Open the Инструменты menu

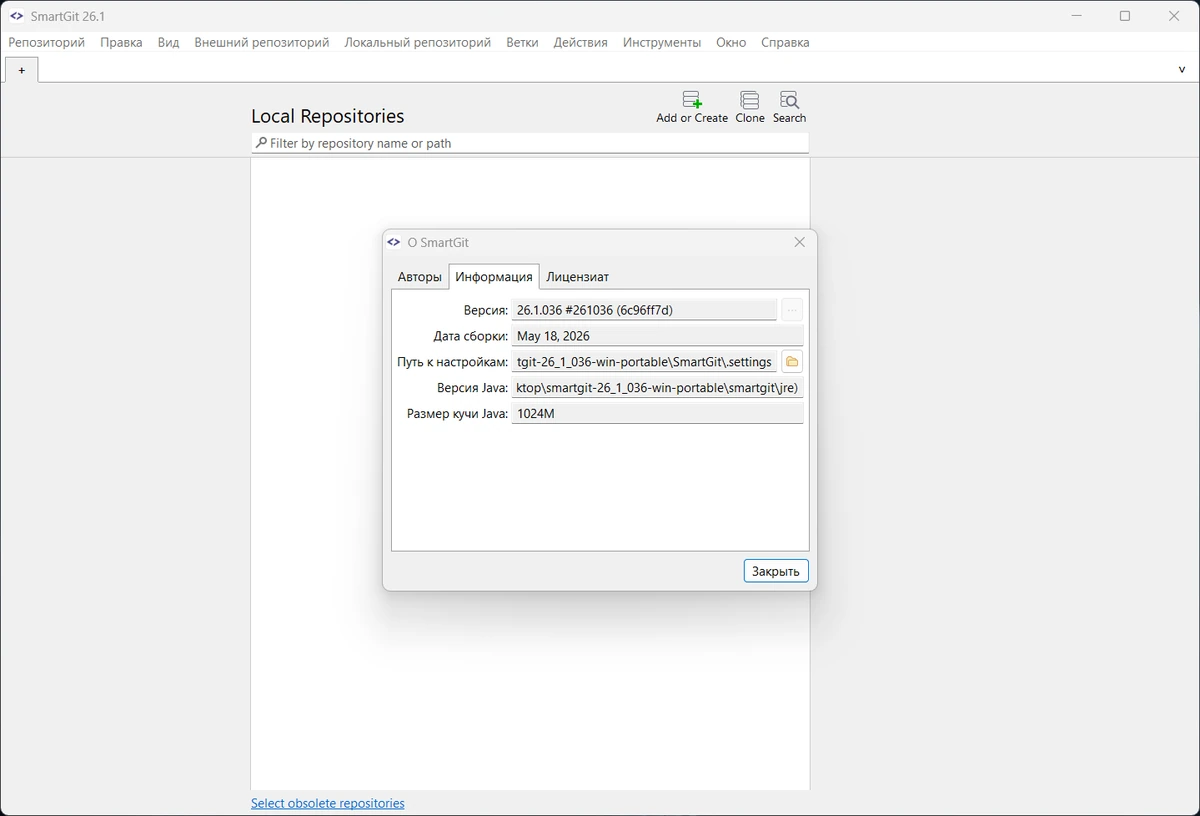(x=662, y=42)
